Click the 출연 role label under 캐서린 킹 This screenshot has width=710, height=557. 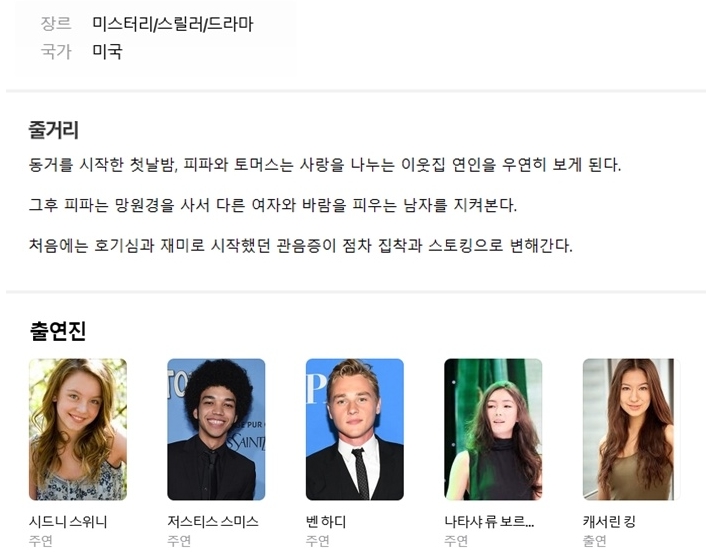click(x=595, y=541)
